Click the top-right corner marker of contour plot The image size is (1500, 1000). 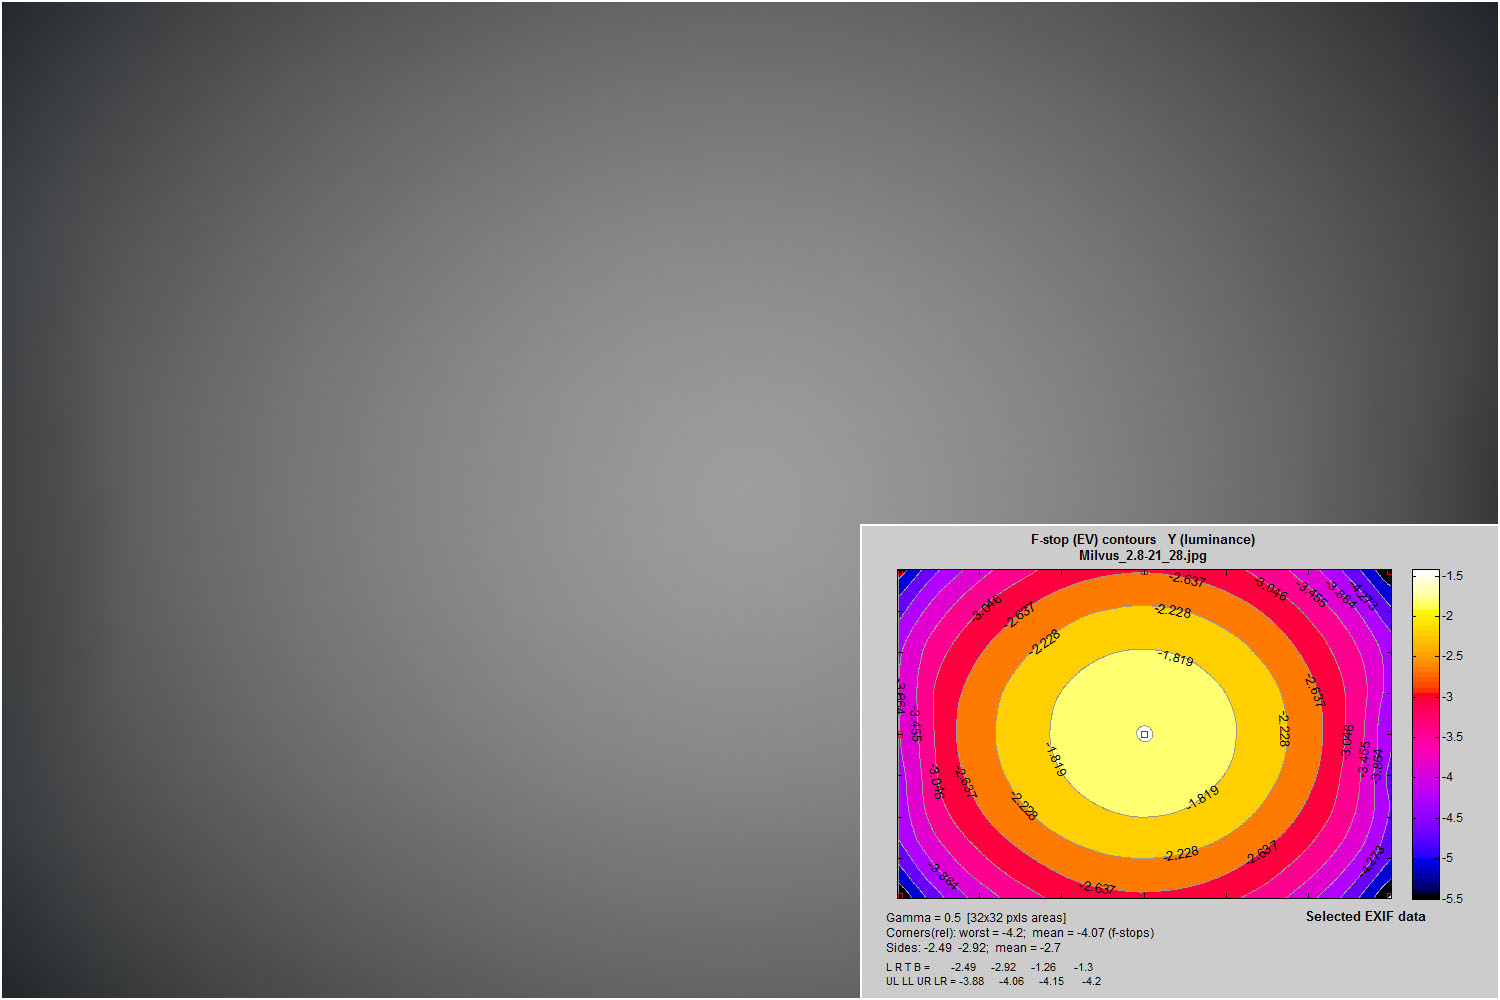click(1387, 574)
